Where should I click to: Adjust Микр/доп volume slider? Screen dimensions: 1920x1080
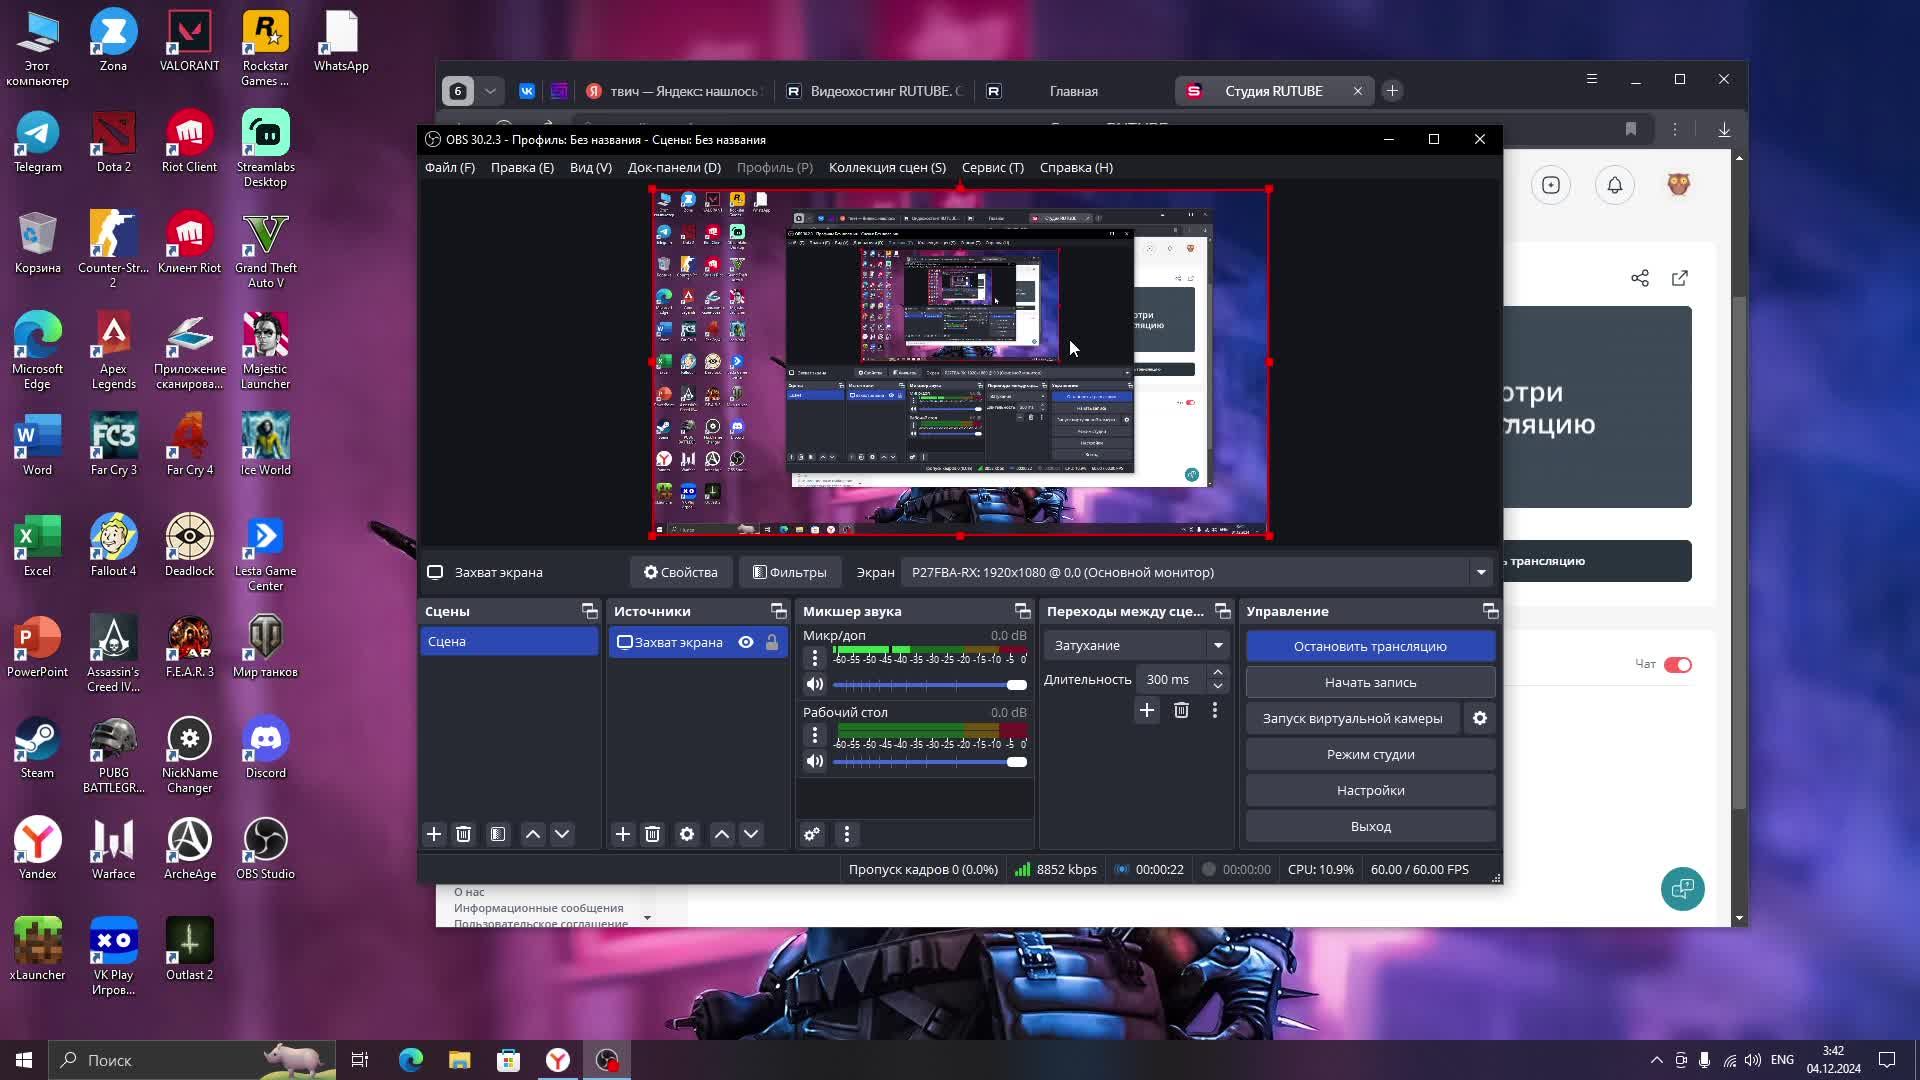point(930,685)
